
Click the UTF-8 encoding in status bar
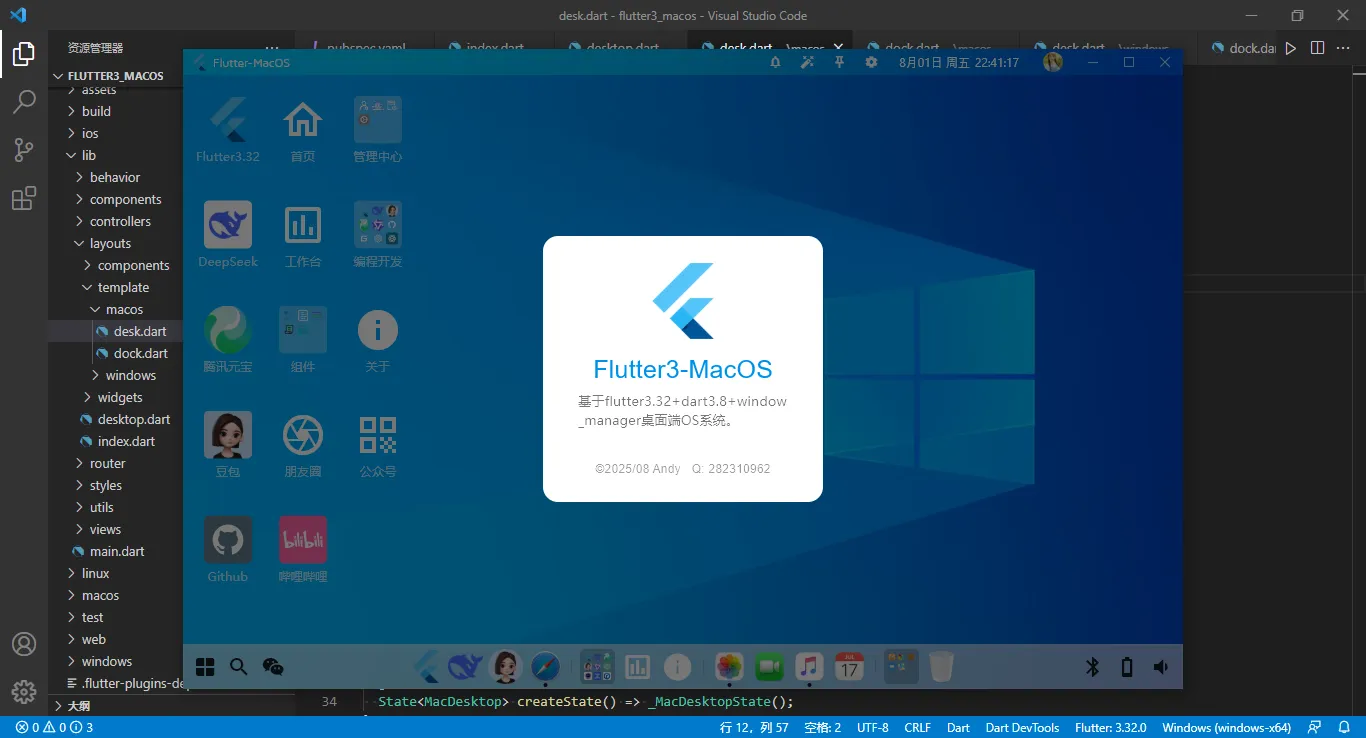click(x=872, y=727)
